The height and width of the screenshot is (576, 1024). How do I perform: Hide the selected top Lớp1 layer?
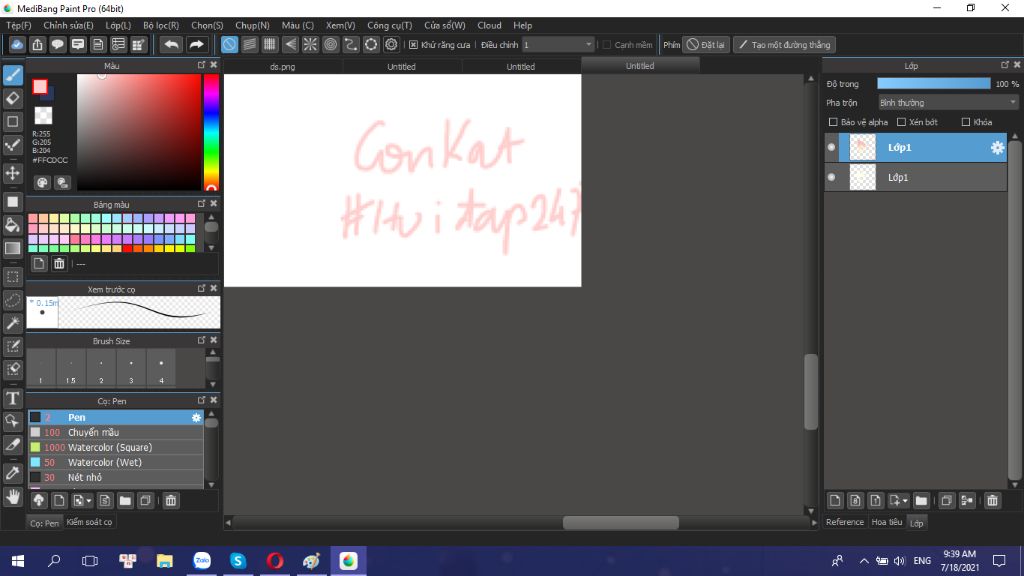click(831, 148)
